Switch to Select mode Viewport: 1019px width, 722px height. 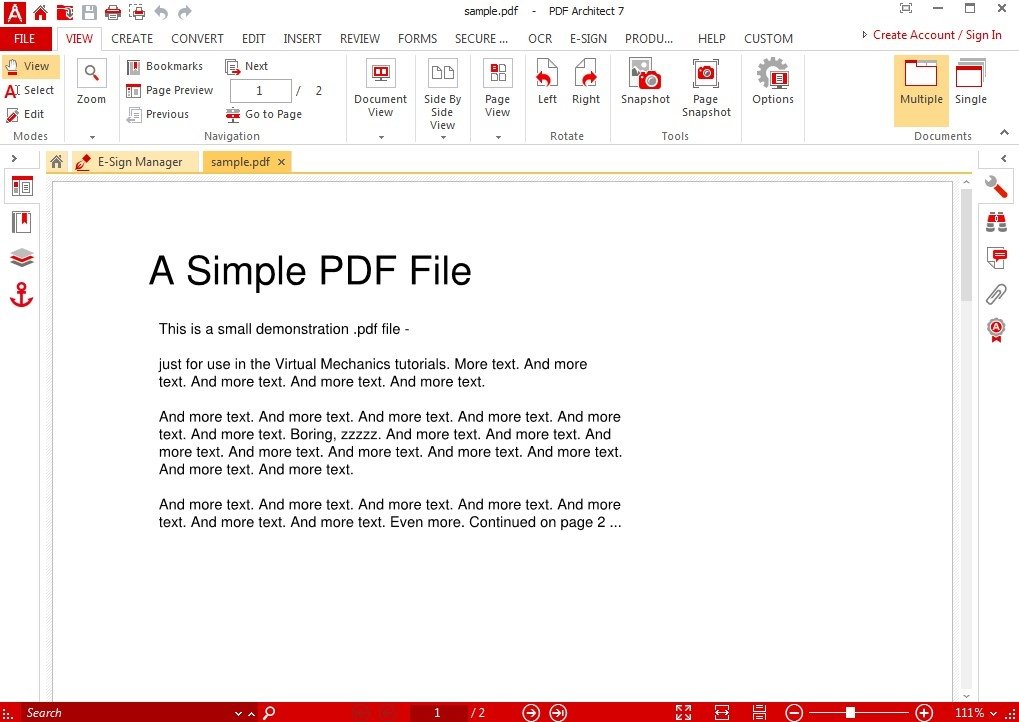(x=31, y=90)
